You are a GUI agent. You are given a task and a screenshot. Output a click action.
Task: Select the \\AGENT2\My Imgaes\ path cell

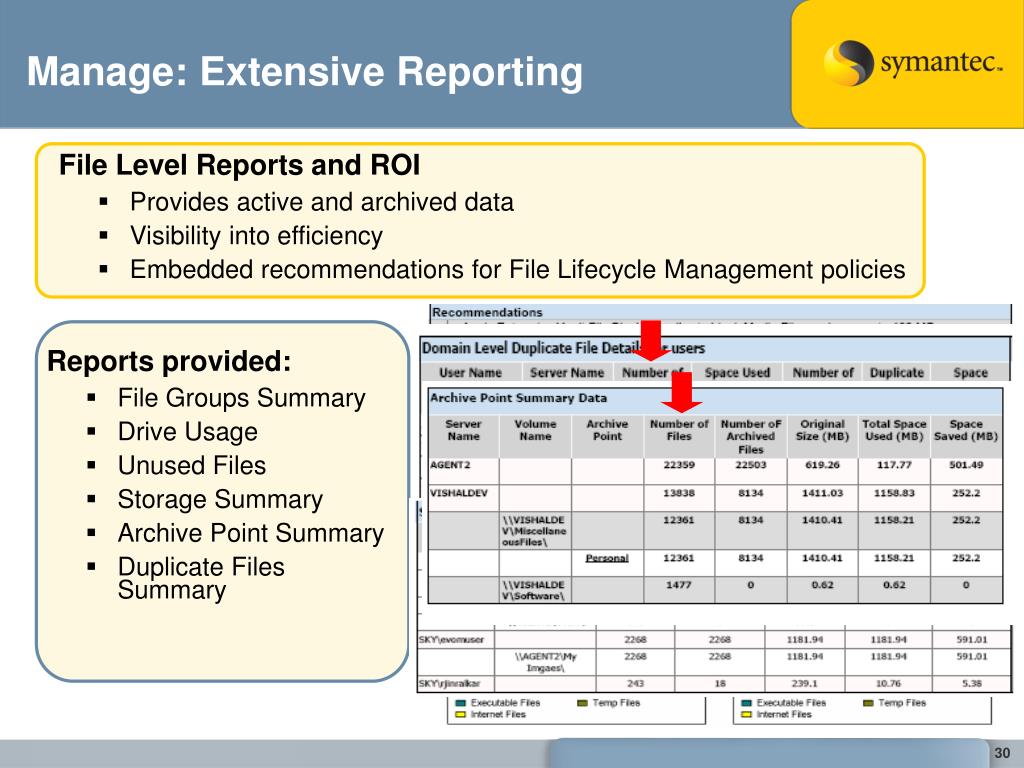(x=545, y=662)
